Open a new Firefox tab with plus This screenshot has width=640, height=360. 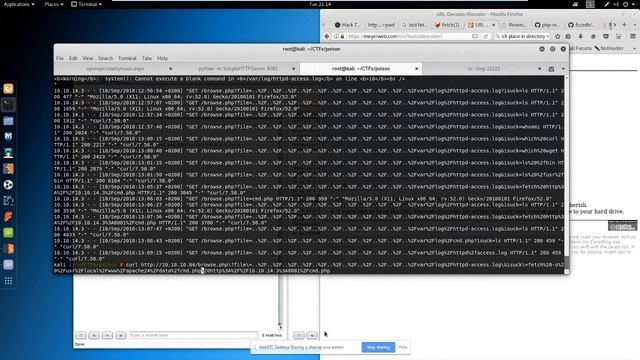click(624, 25)
